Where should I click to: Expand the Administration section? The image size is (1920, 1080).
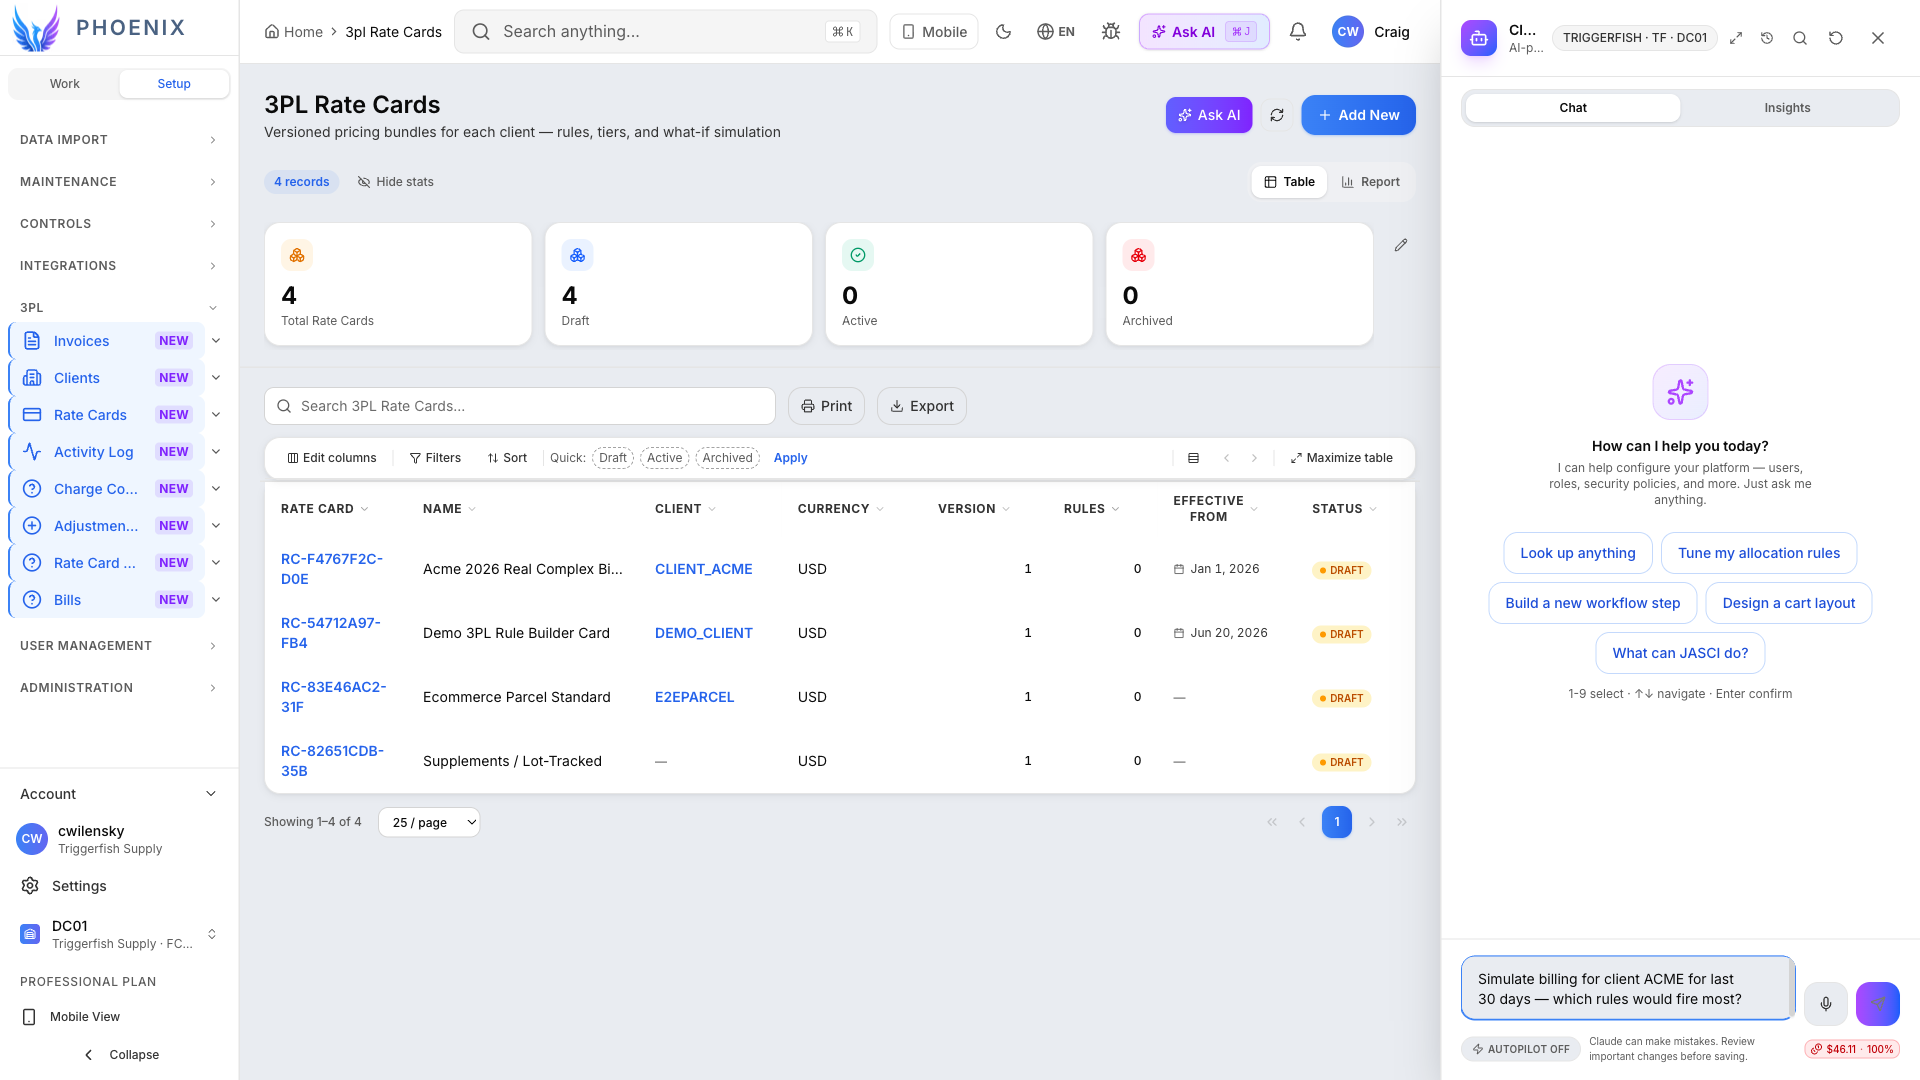point(118,688)
